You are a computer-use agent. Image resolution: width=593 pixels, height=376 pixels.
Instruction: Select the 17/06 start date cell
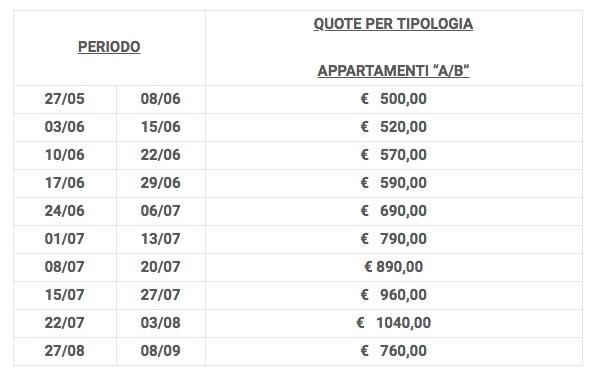pyautogui.click(x=65, y=183)
